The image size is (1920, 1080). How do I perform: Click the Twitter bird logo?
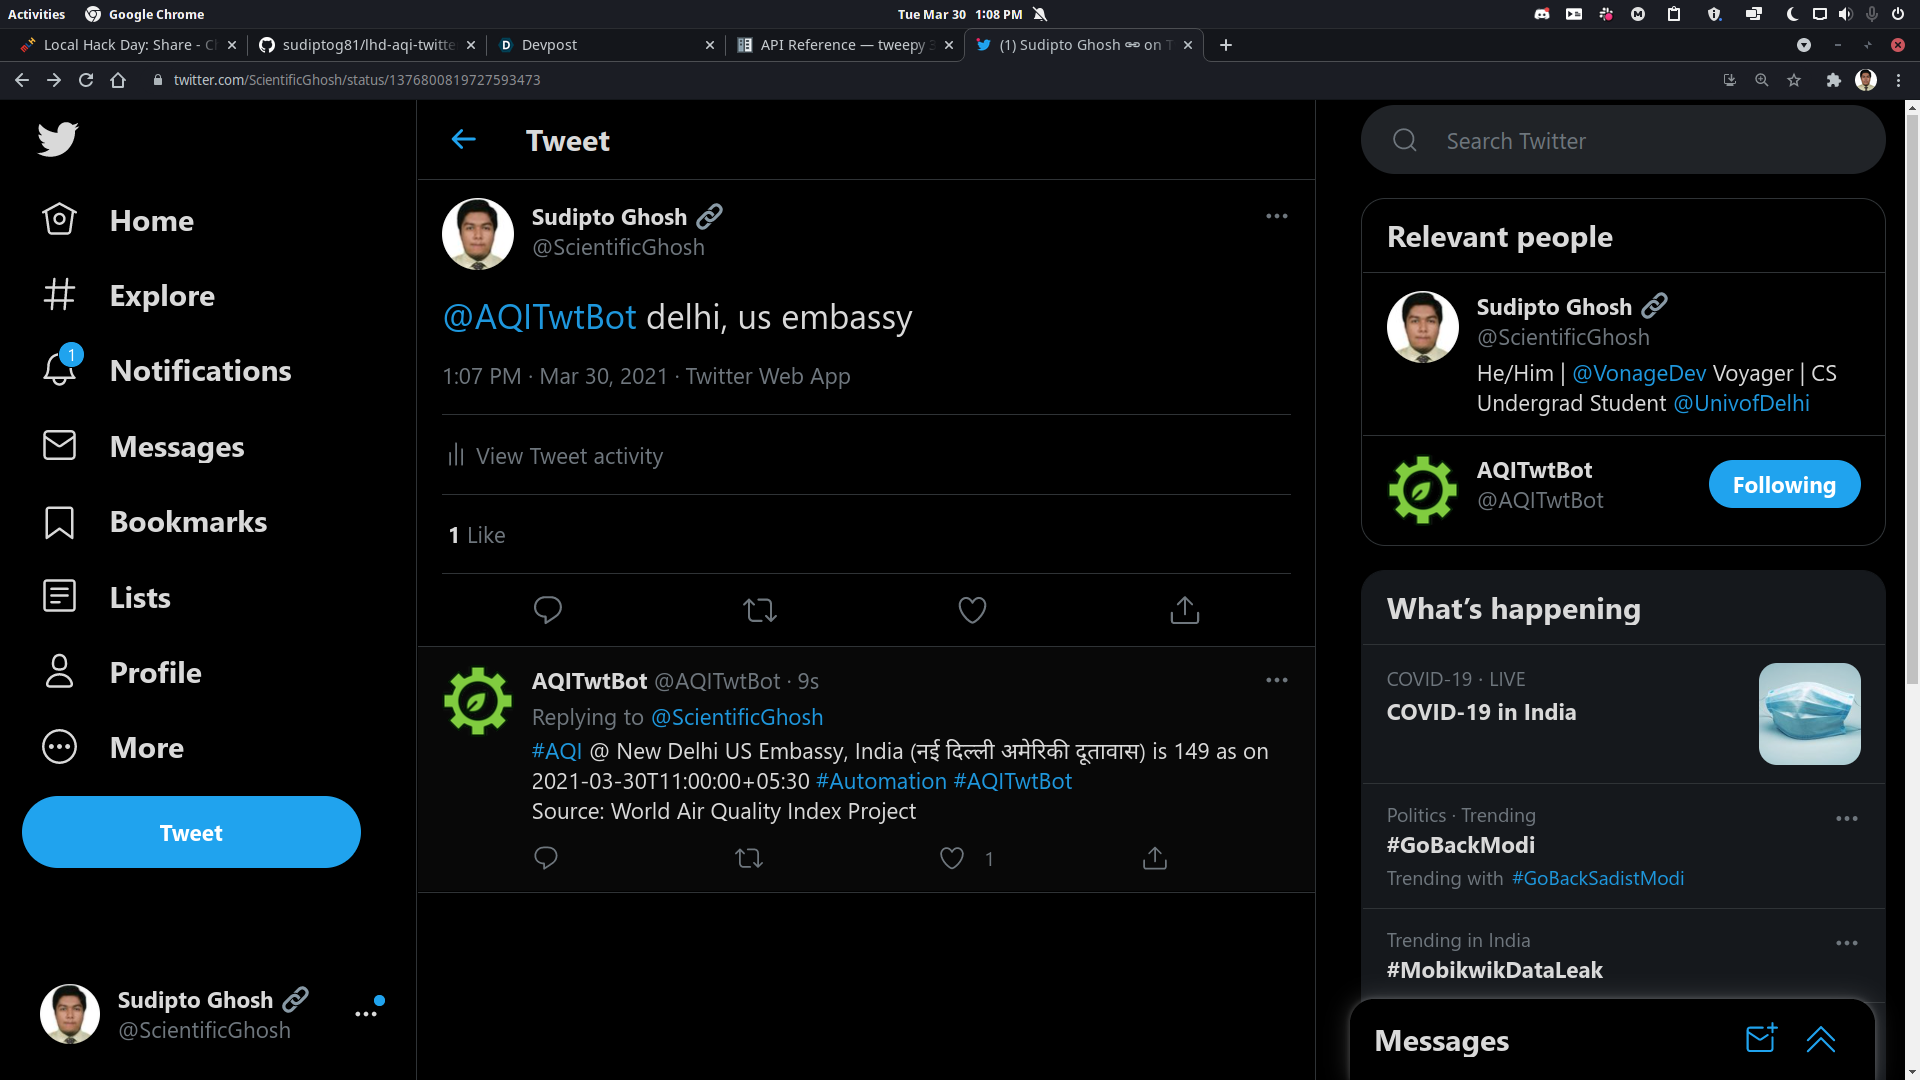58,139
